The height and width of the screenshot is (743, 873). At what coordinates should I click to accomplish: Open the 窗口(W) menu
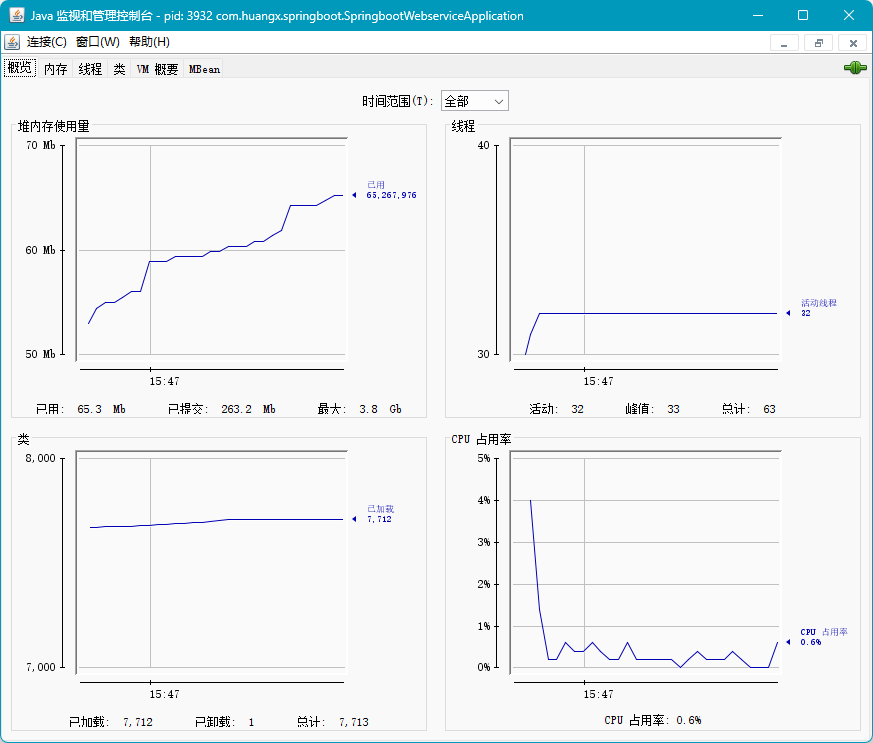(x=98, y=42)
